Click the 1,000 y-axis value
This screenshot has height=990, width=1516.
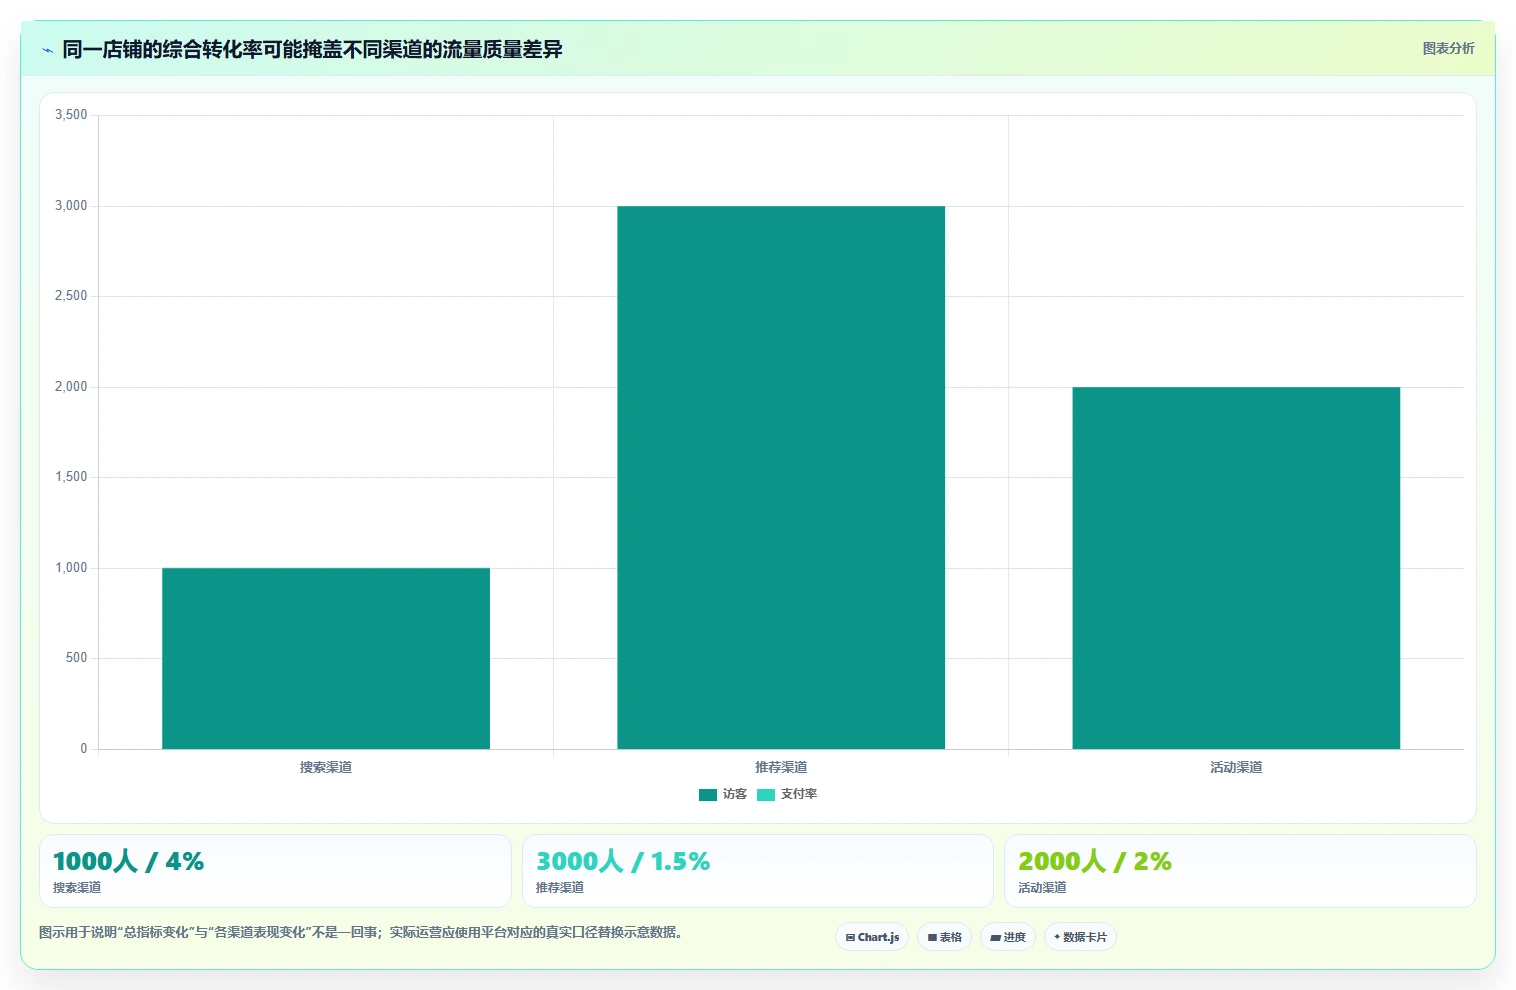[71, 568]
